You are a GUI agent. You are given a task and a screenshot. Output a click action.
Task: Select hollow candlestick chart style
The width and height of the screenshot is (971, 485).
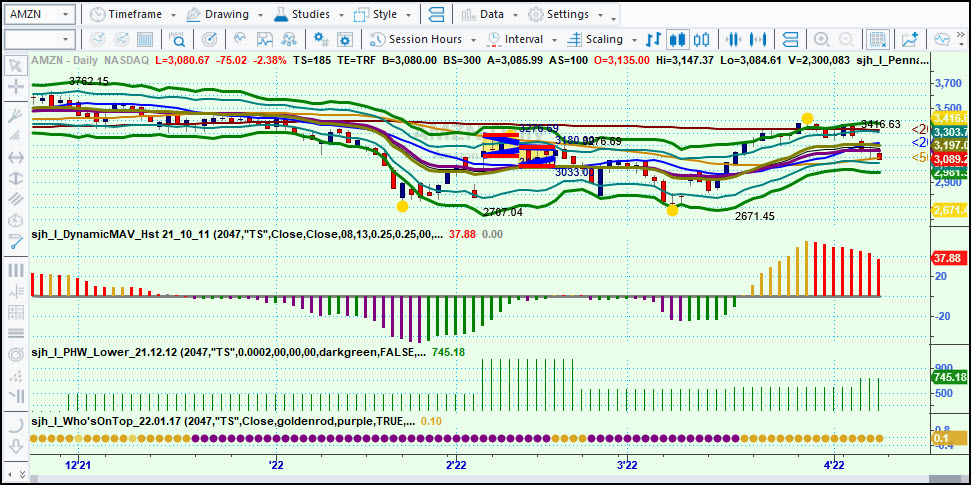pyautogui.click(x=701, y=40)
